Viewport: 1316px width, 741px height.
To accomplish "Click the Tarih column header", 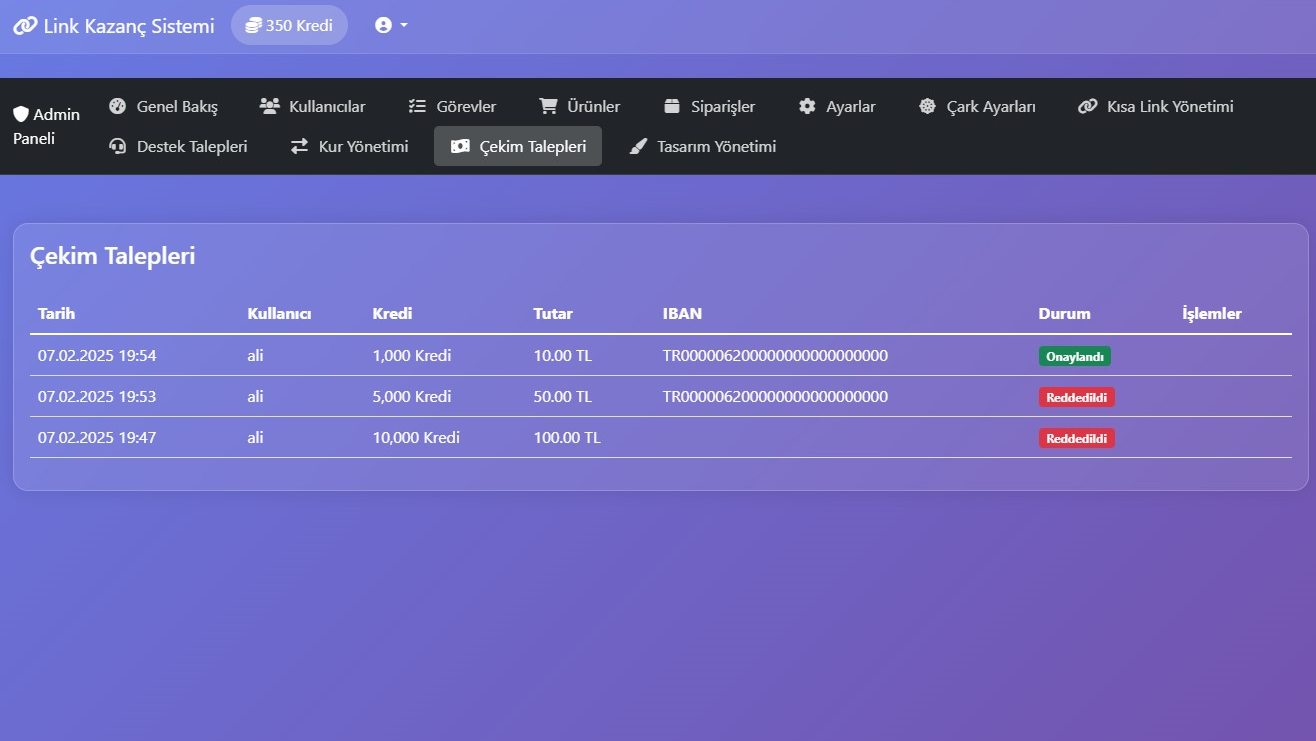I will coord(57,313).
